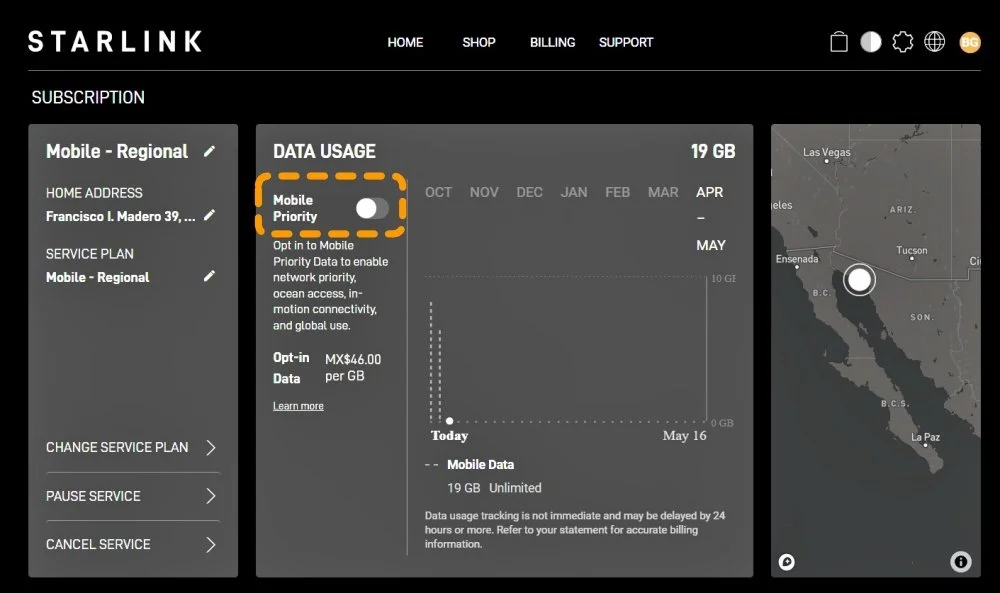Click the 19 GB total usage value
This screenshot has height=593, width=1000.
click(x=713, y=151)
